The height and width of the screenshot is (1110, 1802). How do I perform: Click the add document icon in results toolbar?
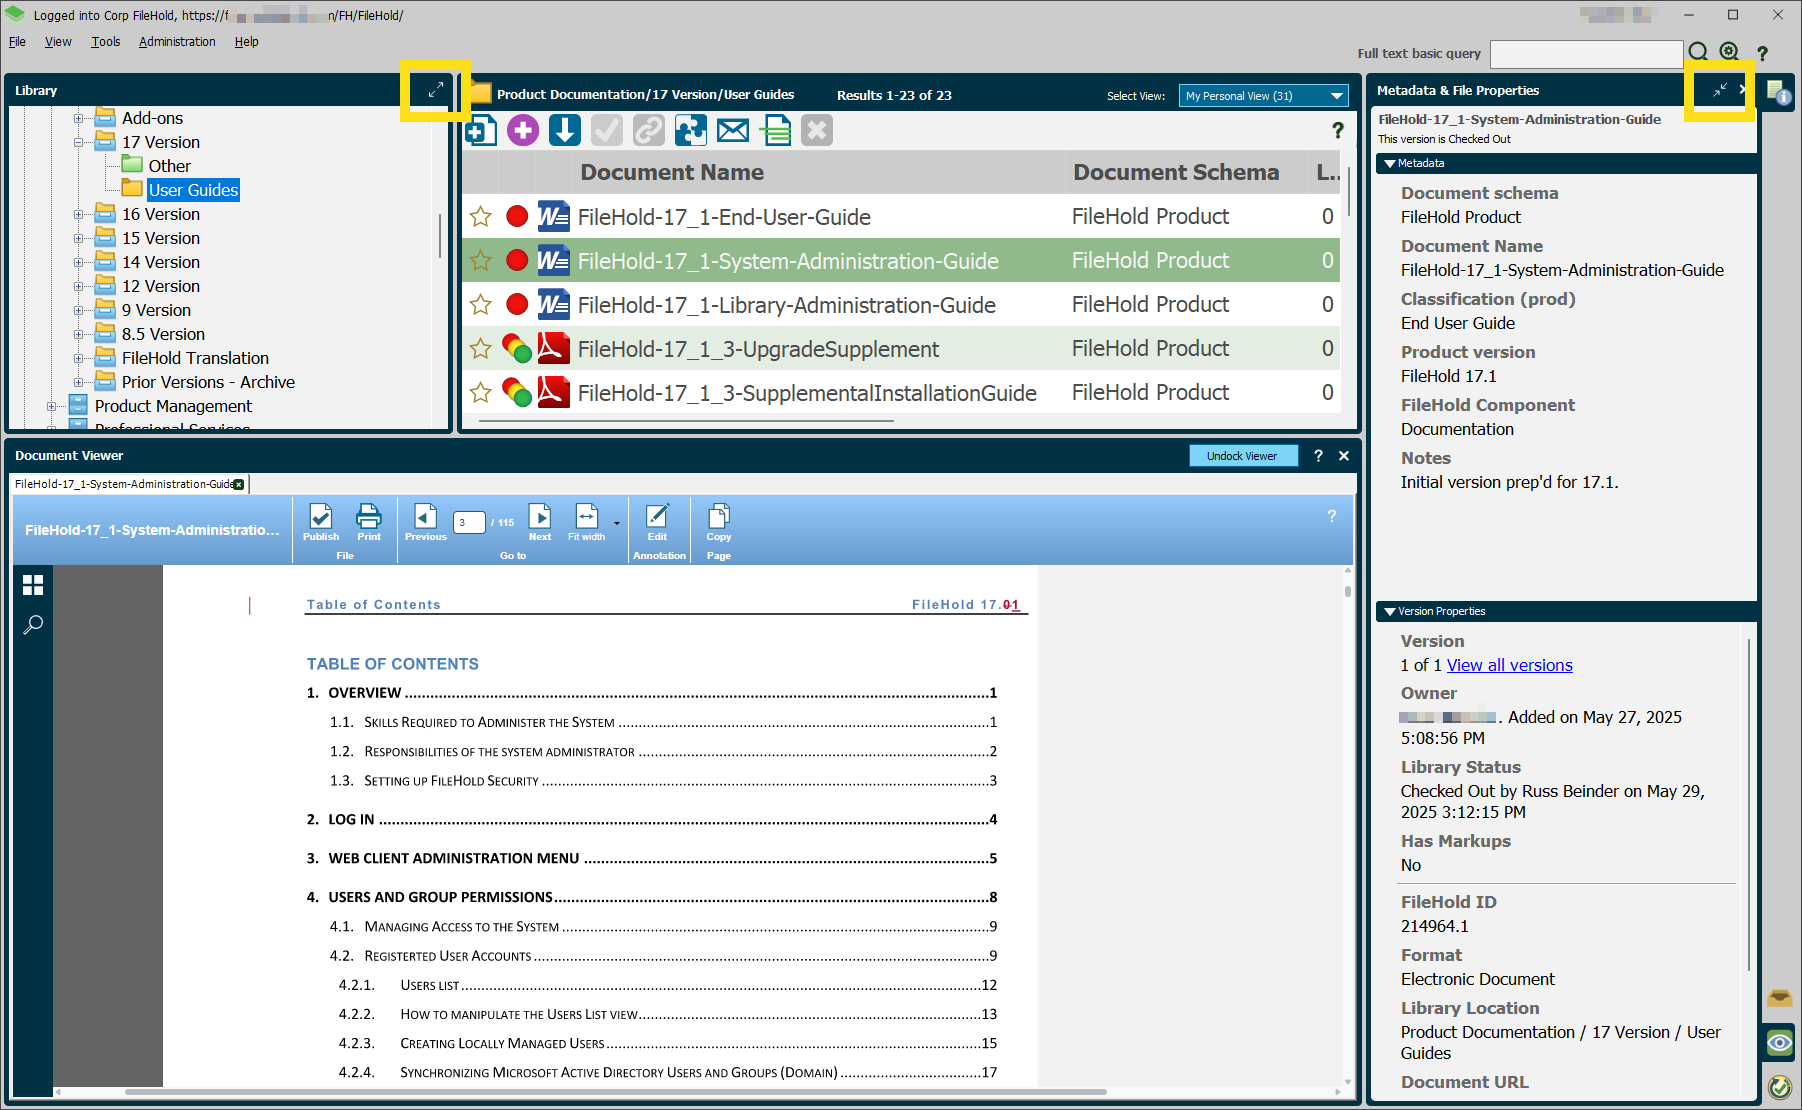pyautogui.click(x=481, y=130)
